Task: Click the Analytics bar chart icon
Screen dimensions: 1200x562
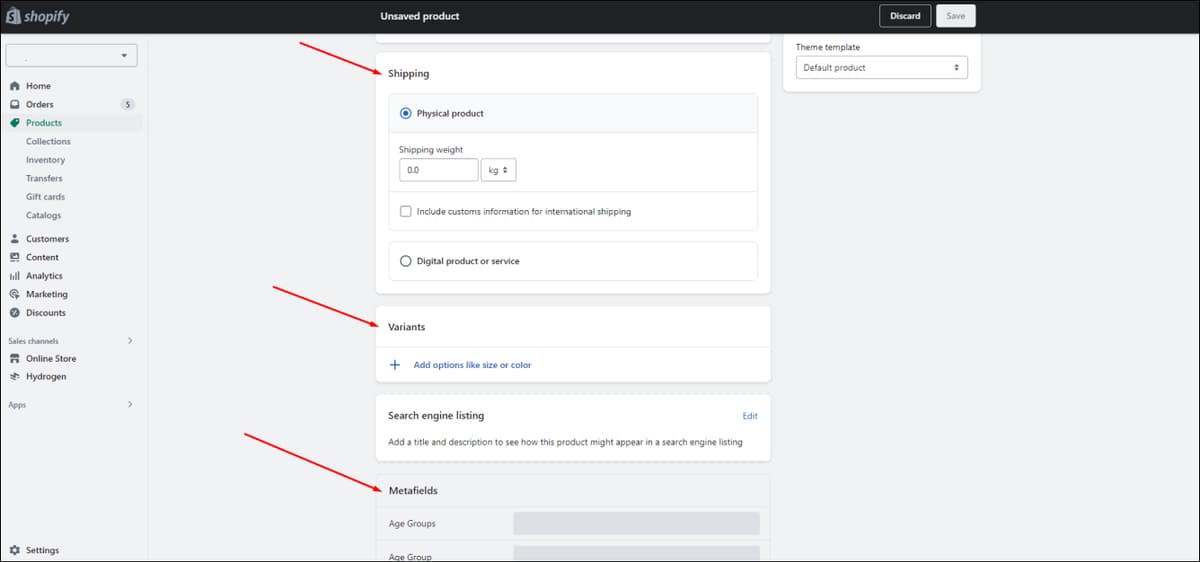Action: tap(15, 276)
